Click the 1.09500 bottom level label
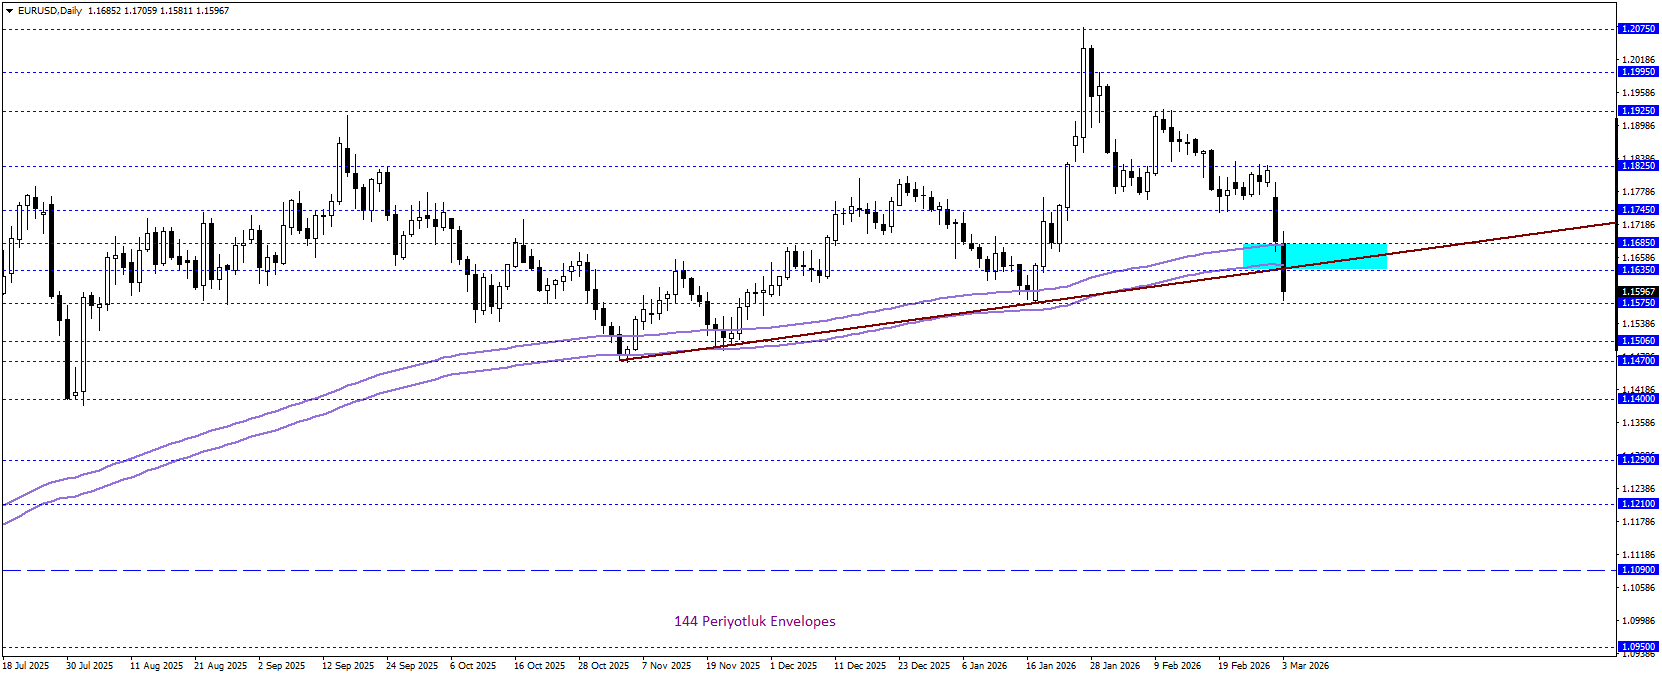1662x677 pixels. (1638, 647)
